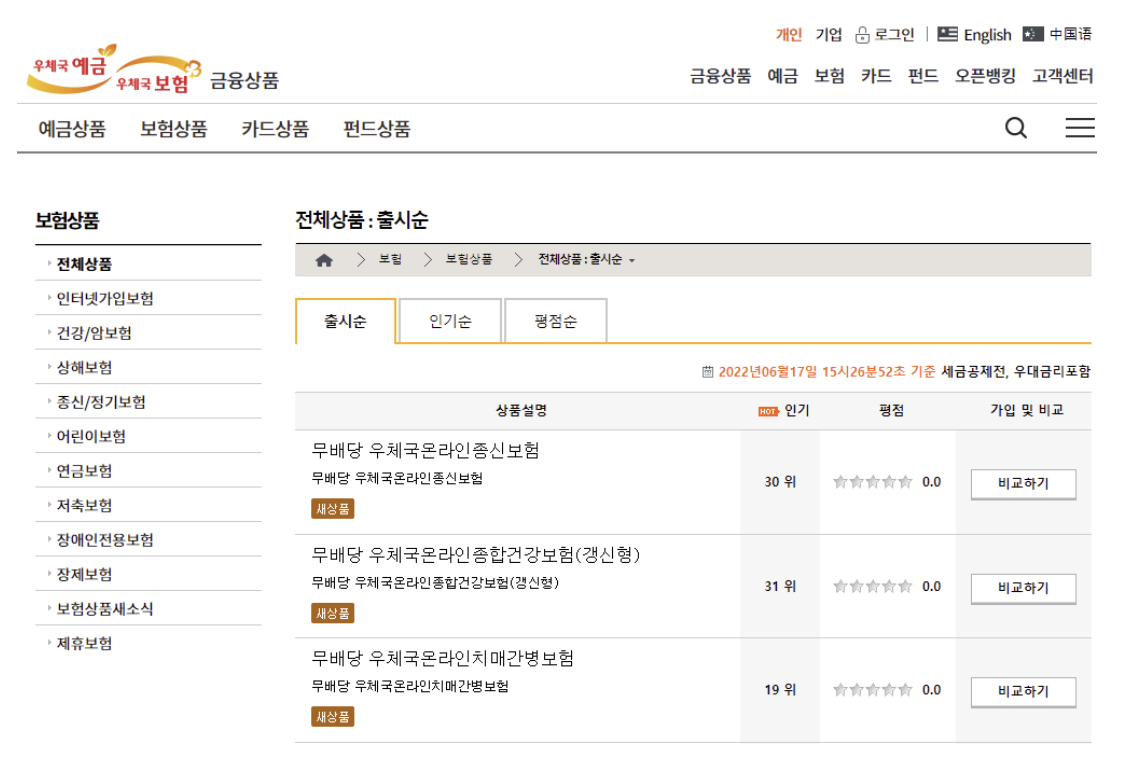
Task: Click 비교하기 for 온라인종합건강보험(갱신형)
Action: point(1023,588)
